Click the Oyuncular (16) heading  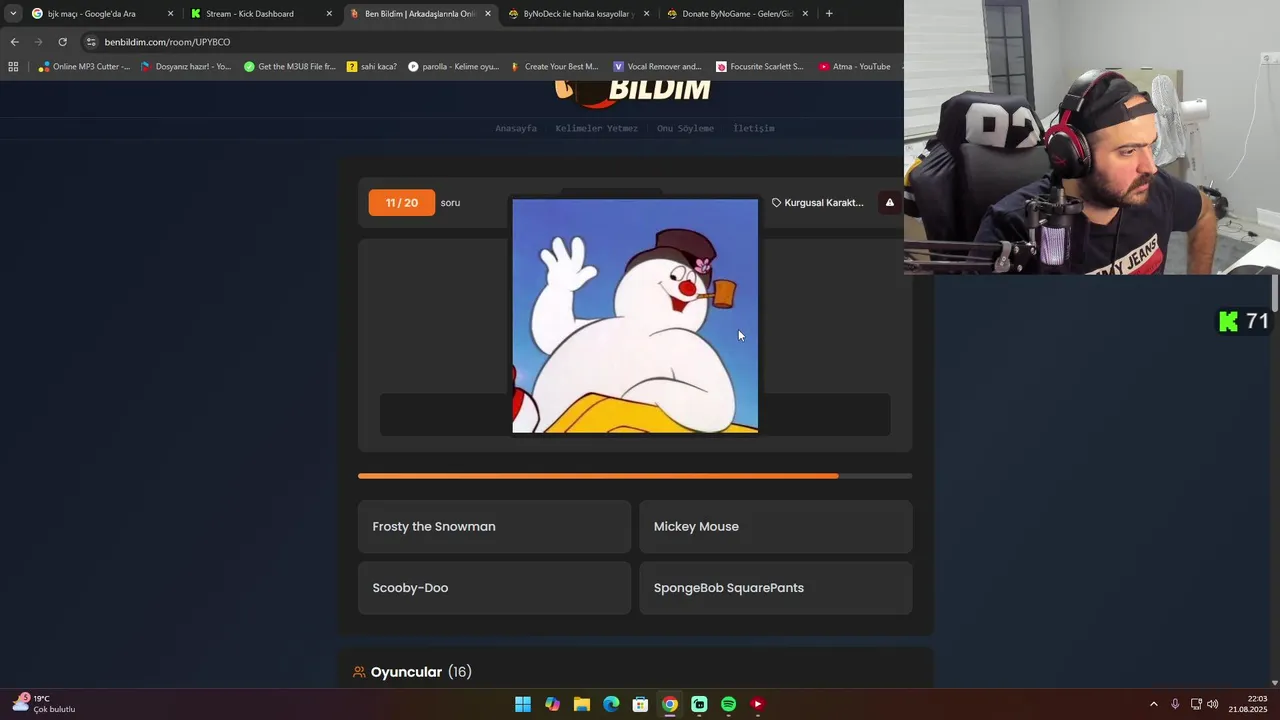(421, 672)
